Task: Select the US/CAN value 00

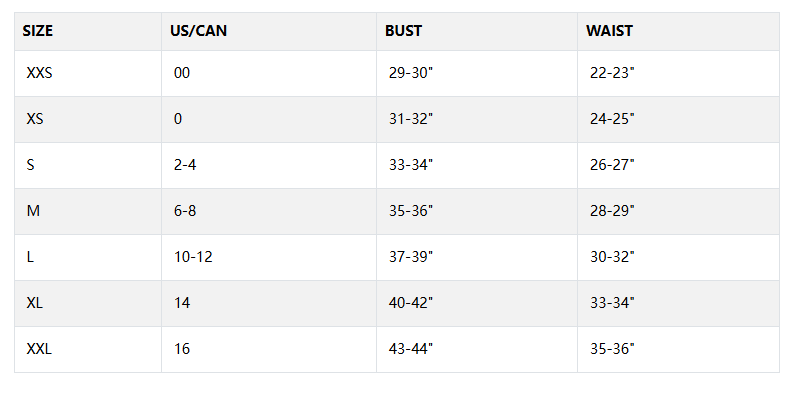Action: [182, 73]
